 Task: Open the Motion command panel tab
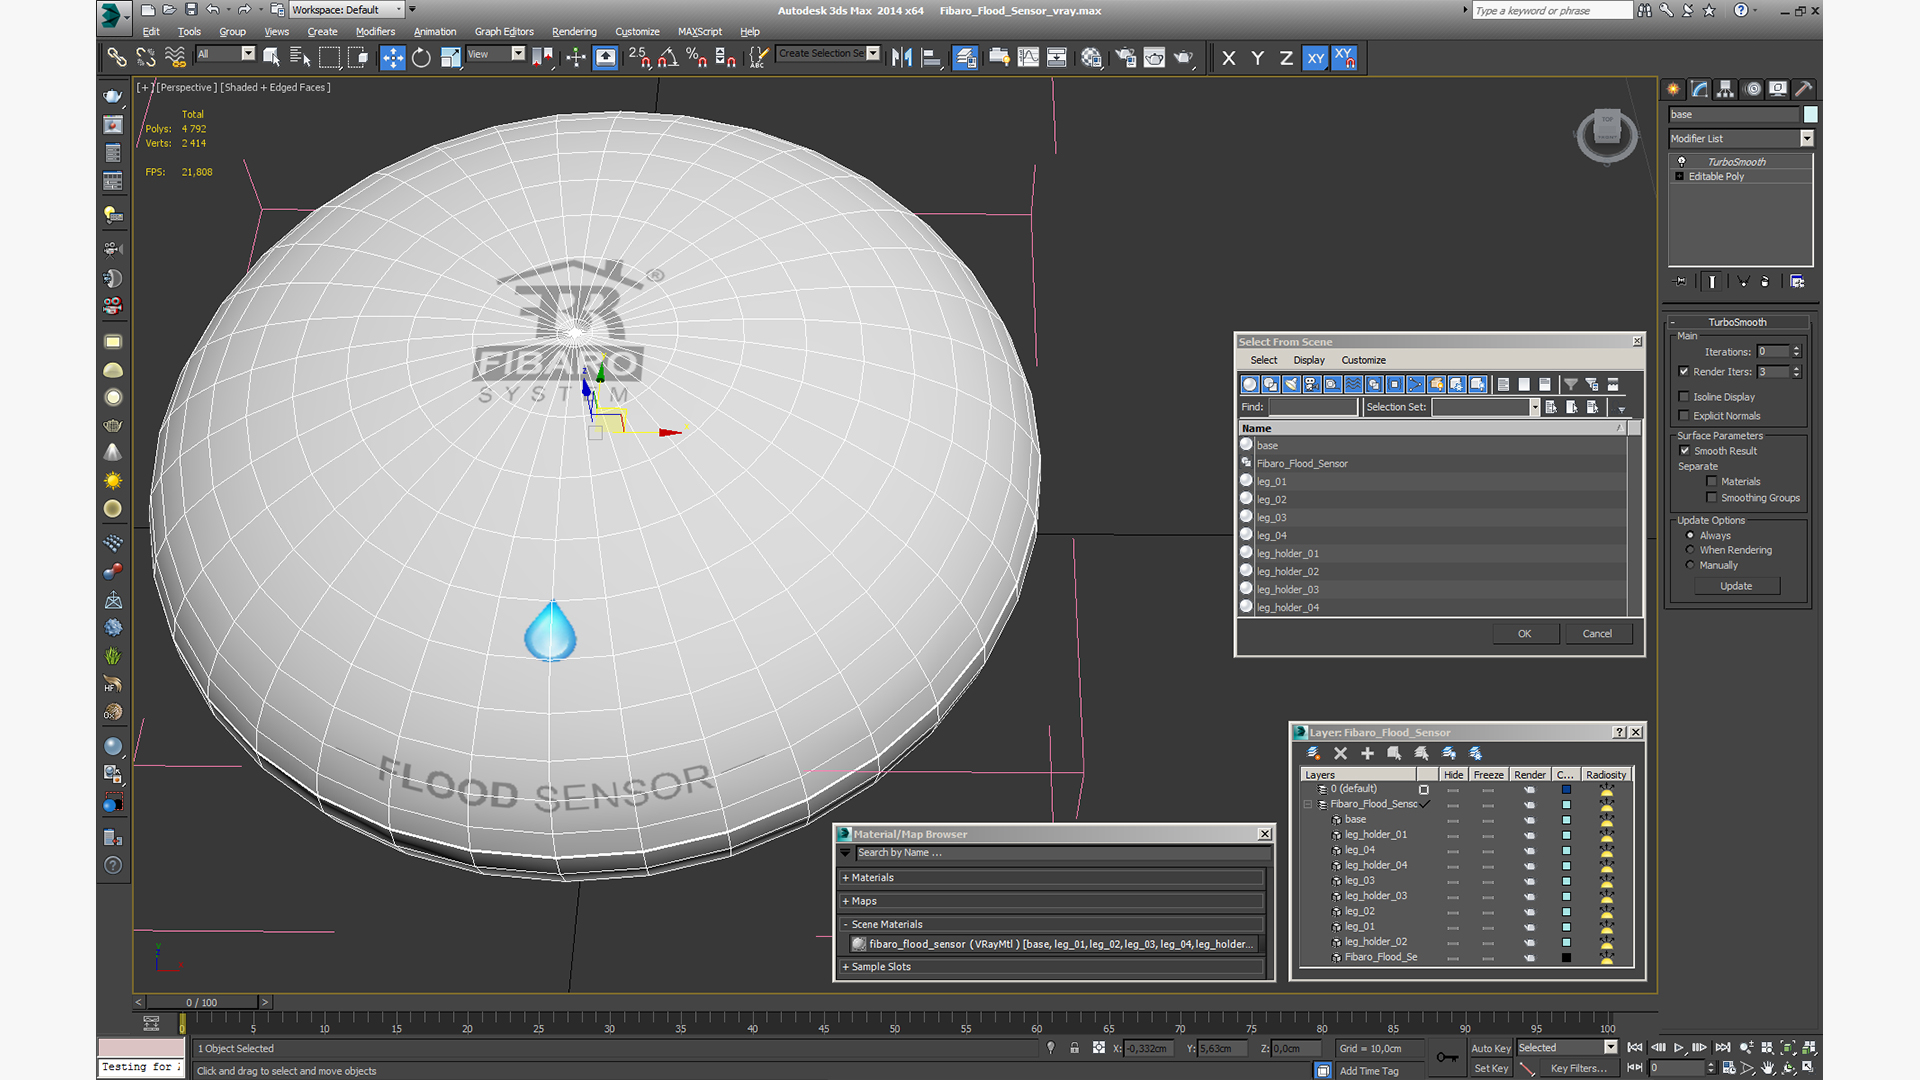pyautogui.click(x=1752, y=89)
